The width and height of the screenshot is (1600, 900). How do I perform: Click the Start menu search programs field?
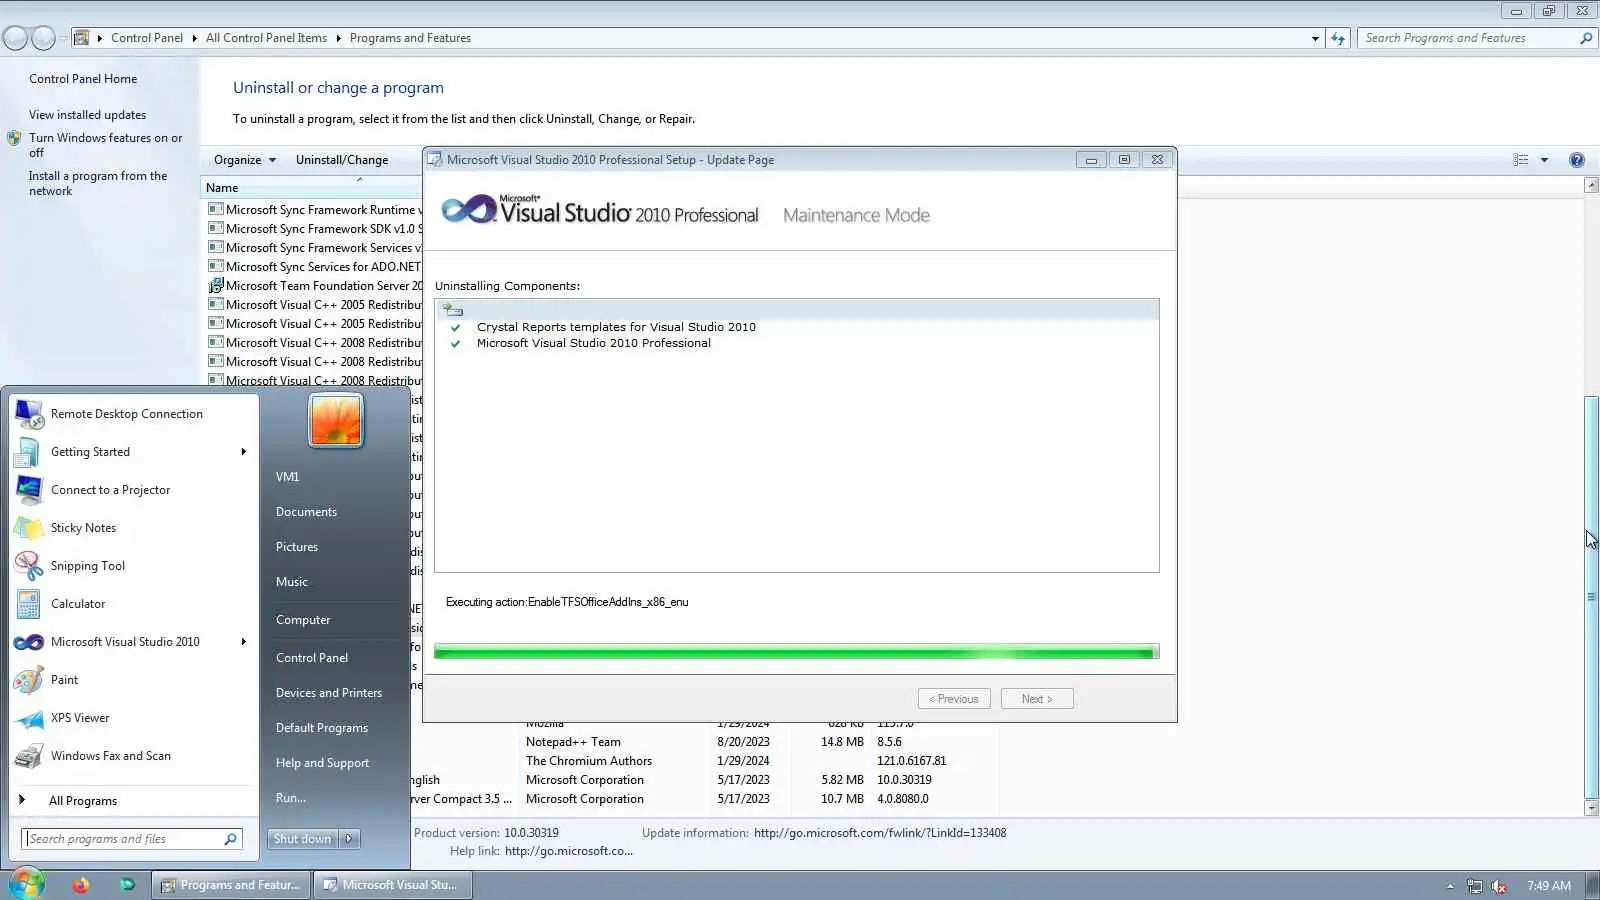tap(124, 839)
